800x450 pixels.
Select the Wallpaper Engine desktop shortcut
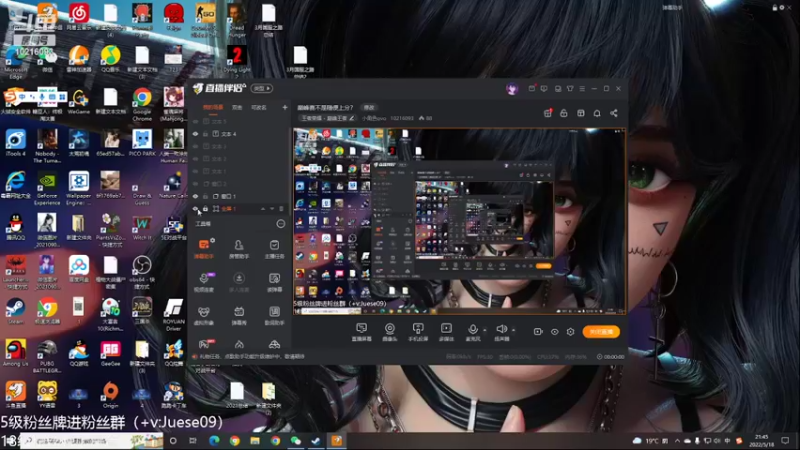pyautogui.click(x=79, y=189)
